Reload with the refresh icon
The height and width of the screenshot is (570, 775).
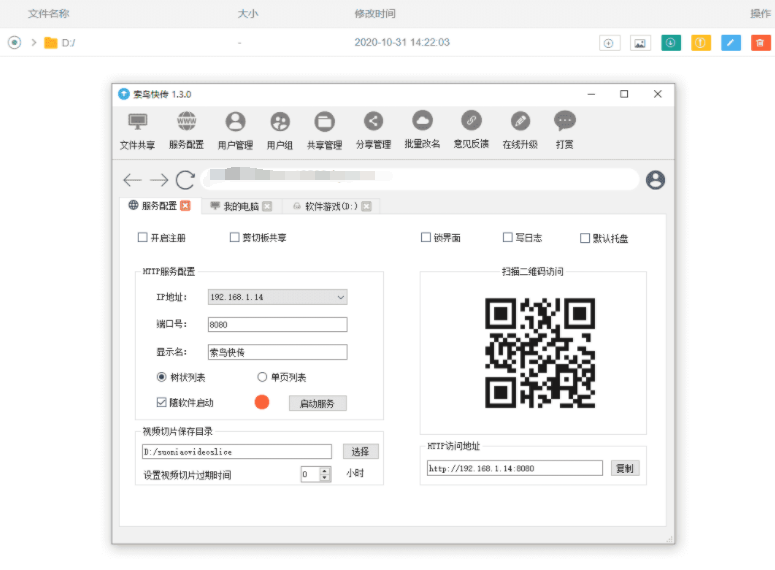click(185, 180)
